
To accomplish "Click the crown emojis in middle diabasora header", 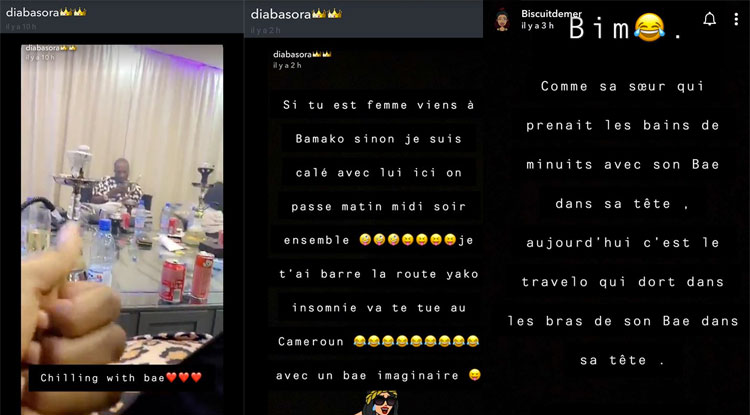I will point(327,14).
